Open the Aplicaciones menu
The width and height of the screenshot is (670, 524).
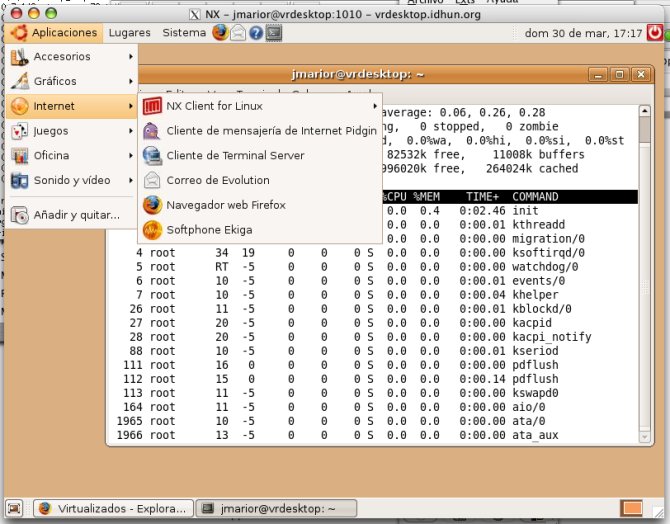[x=54, y=33]
